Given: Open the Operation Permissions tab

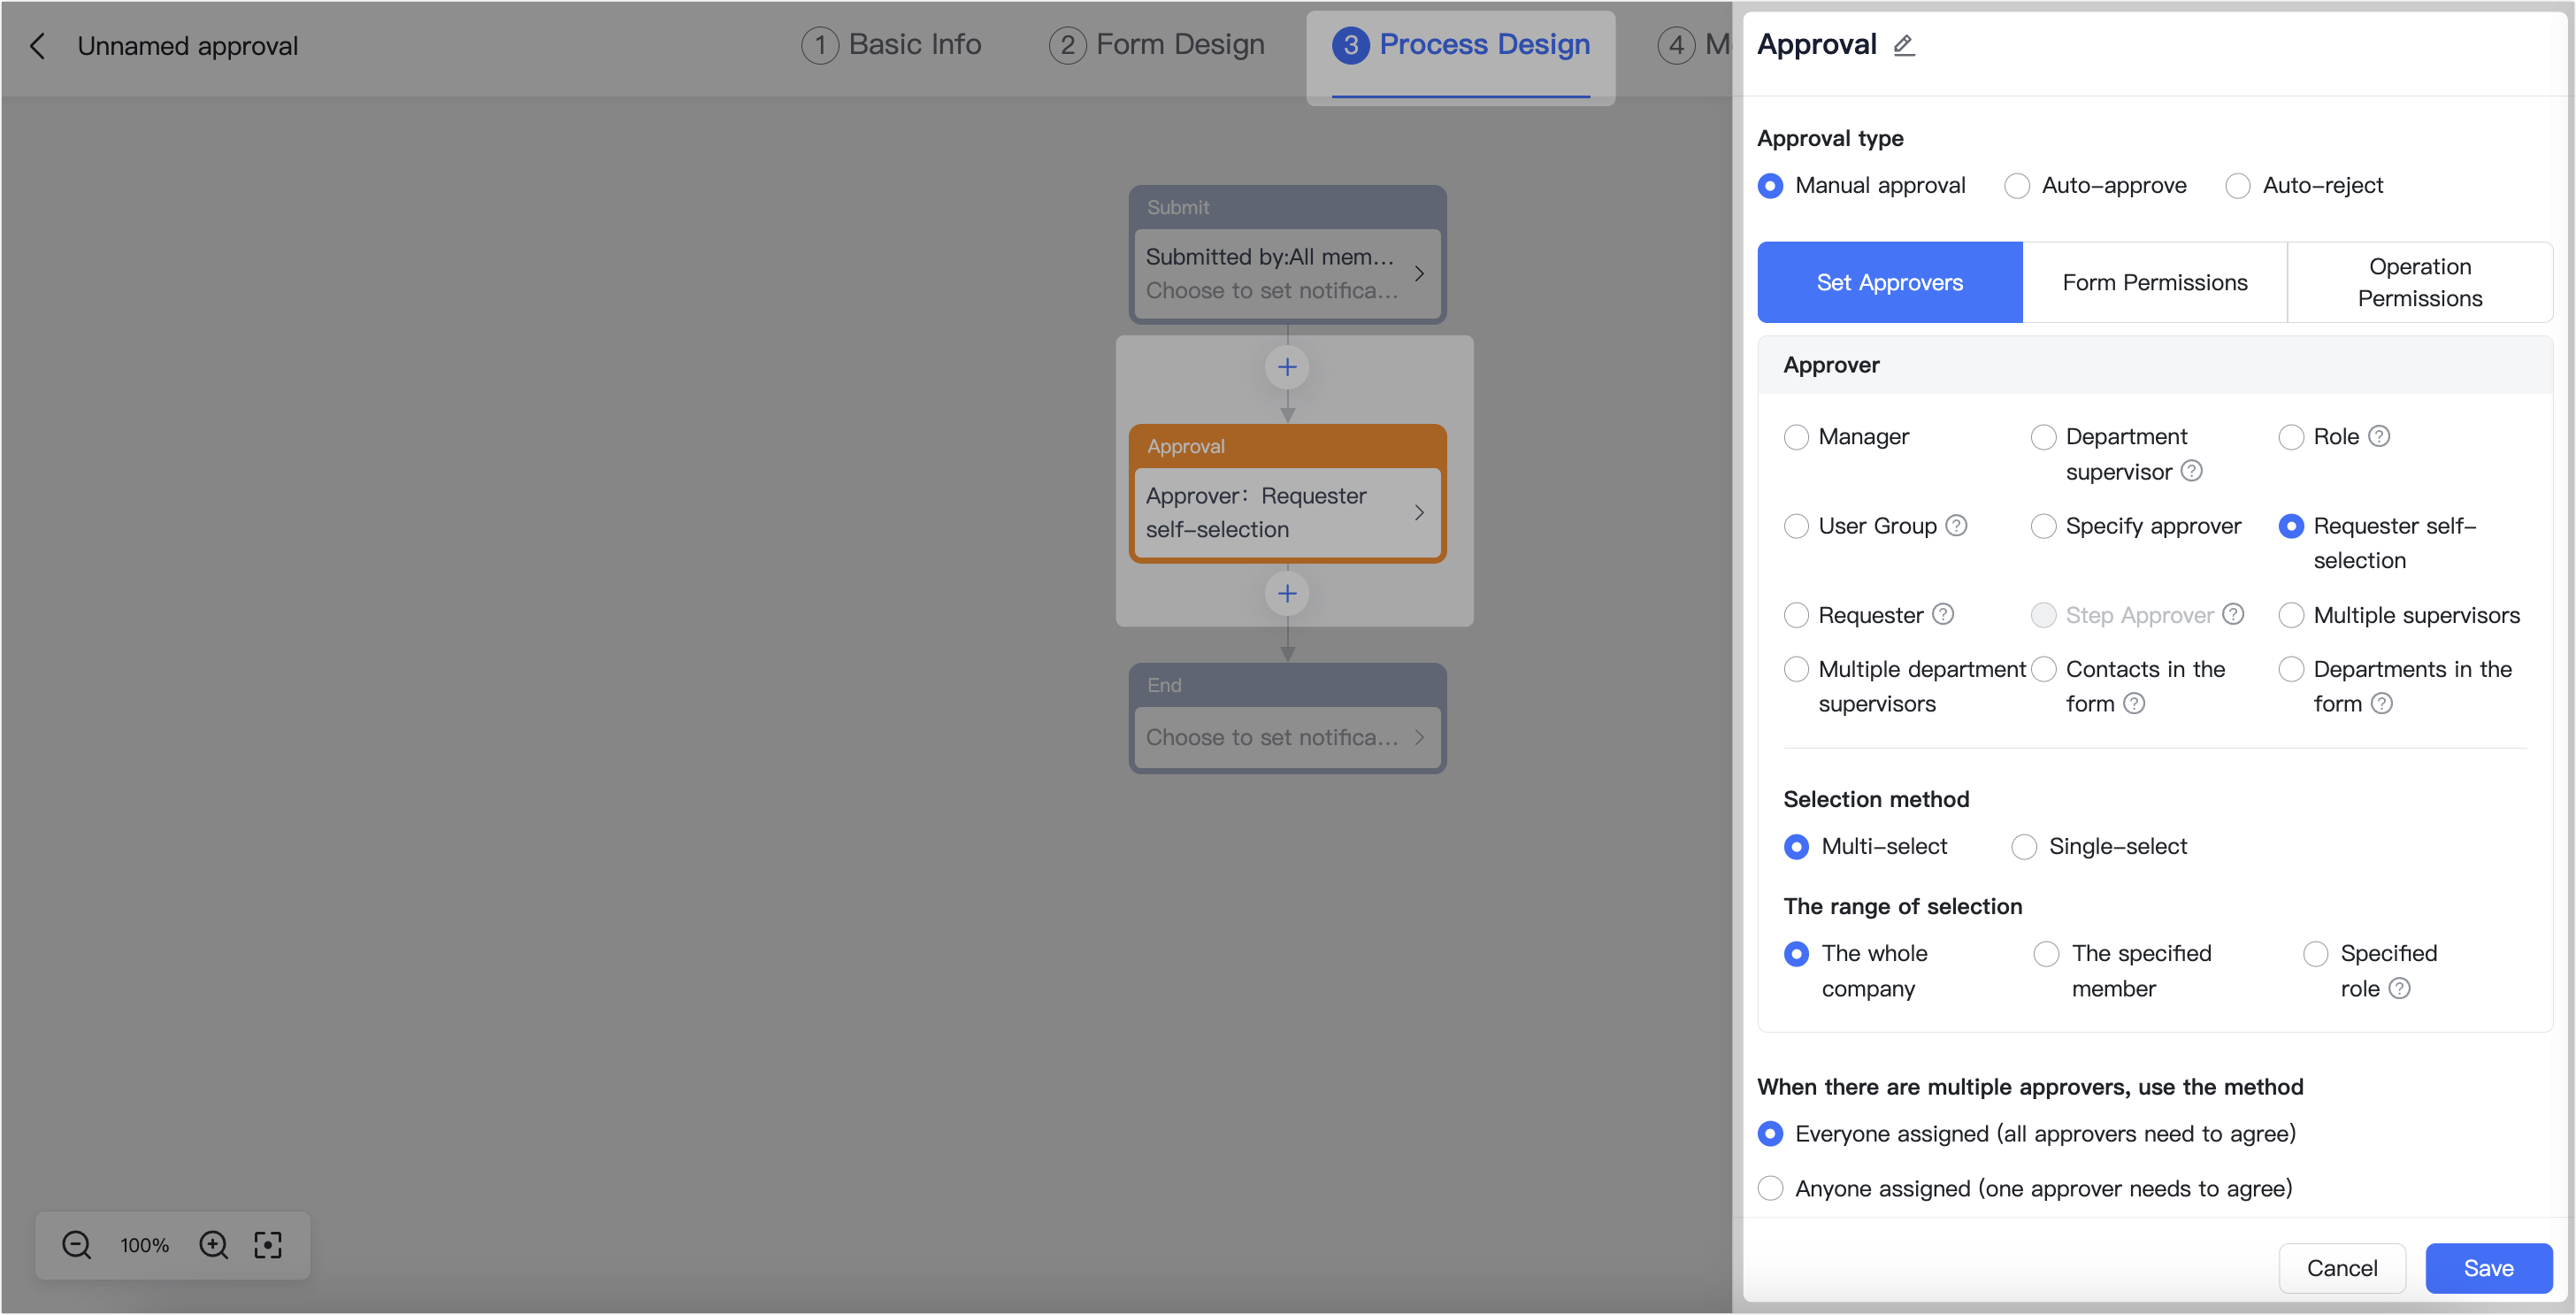Looking at the screenshot, I should click(x=2419, y=282).
